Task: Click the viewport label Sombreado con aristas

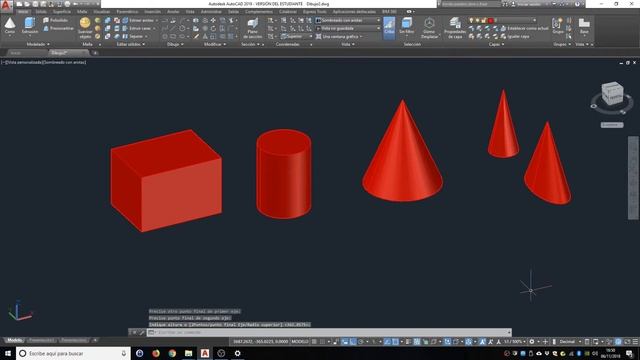Action: pos(63,62)
